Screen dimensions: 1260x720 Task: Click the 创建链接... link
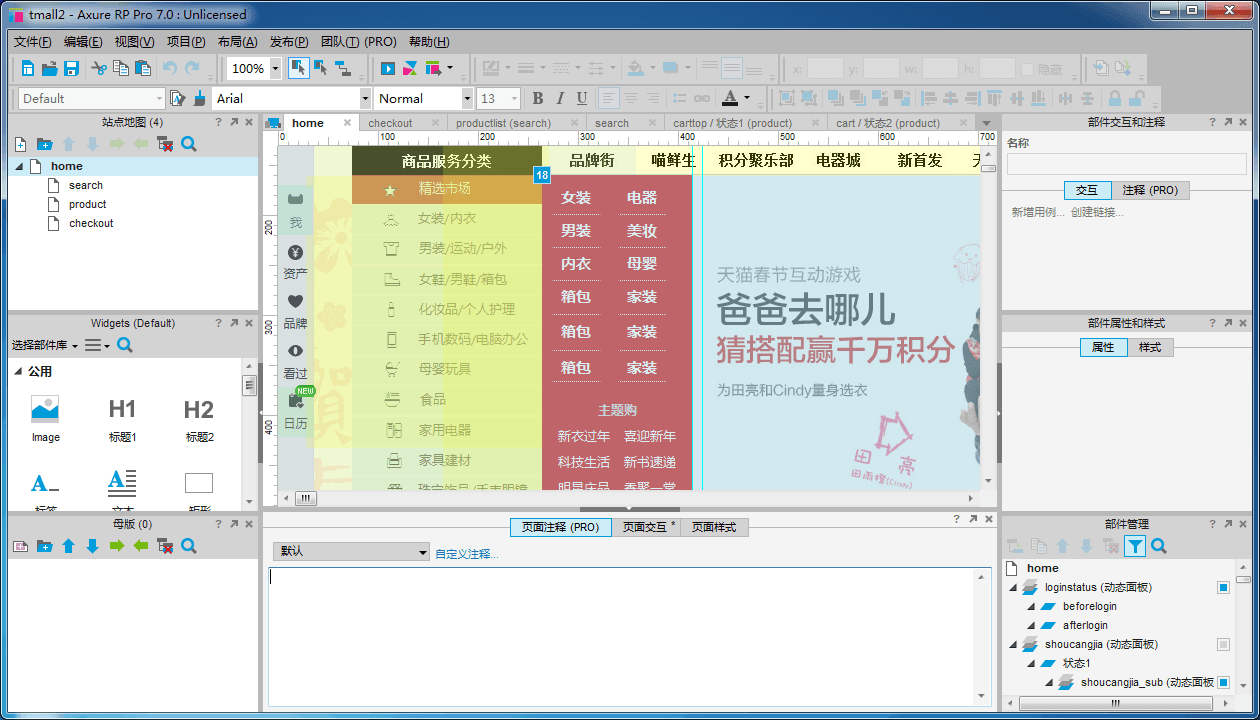tap(1097, 212)
